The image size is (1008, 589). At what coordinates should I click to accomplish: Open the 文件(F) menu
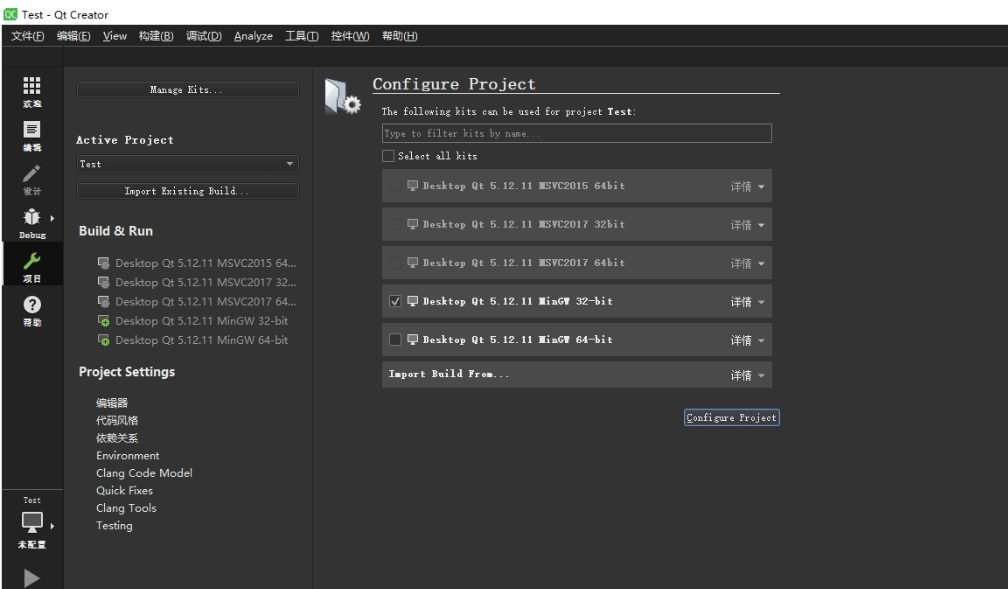click(28, 36)
